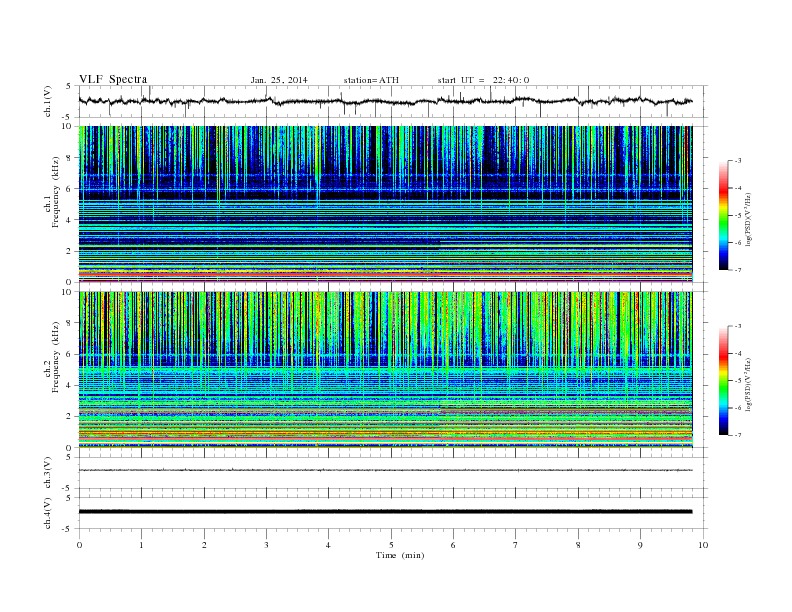Click the '-7' label on ch.2 colorbar
The image size is (792, 612).
coord(737,435)
